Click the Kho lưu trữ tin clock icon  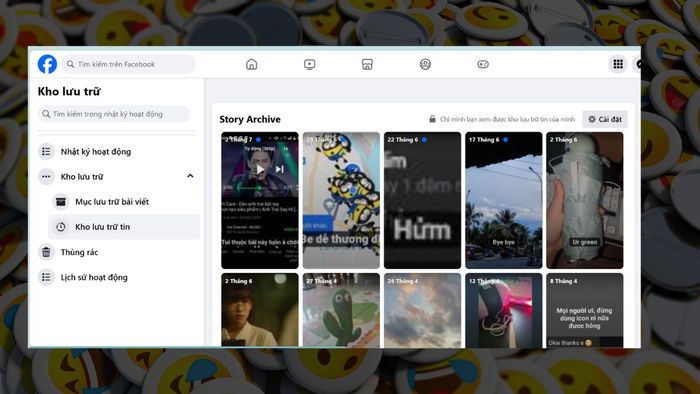(x=61, y=227)
